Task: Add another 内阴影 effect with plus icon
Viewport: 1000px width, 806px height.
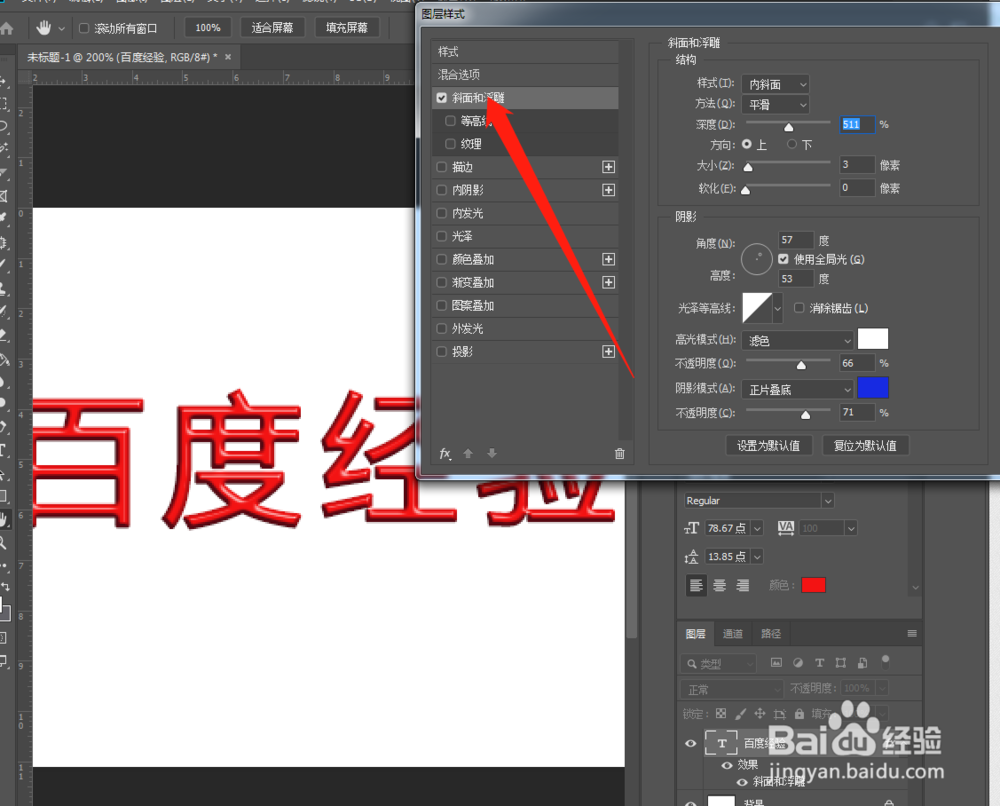Action: (608, 190)
